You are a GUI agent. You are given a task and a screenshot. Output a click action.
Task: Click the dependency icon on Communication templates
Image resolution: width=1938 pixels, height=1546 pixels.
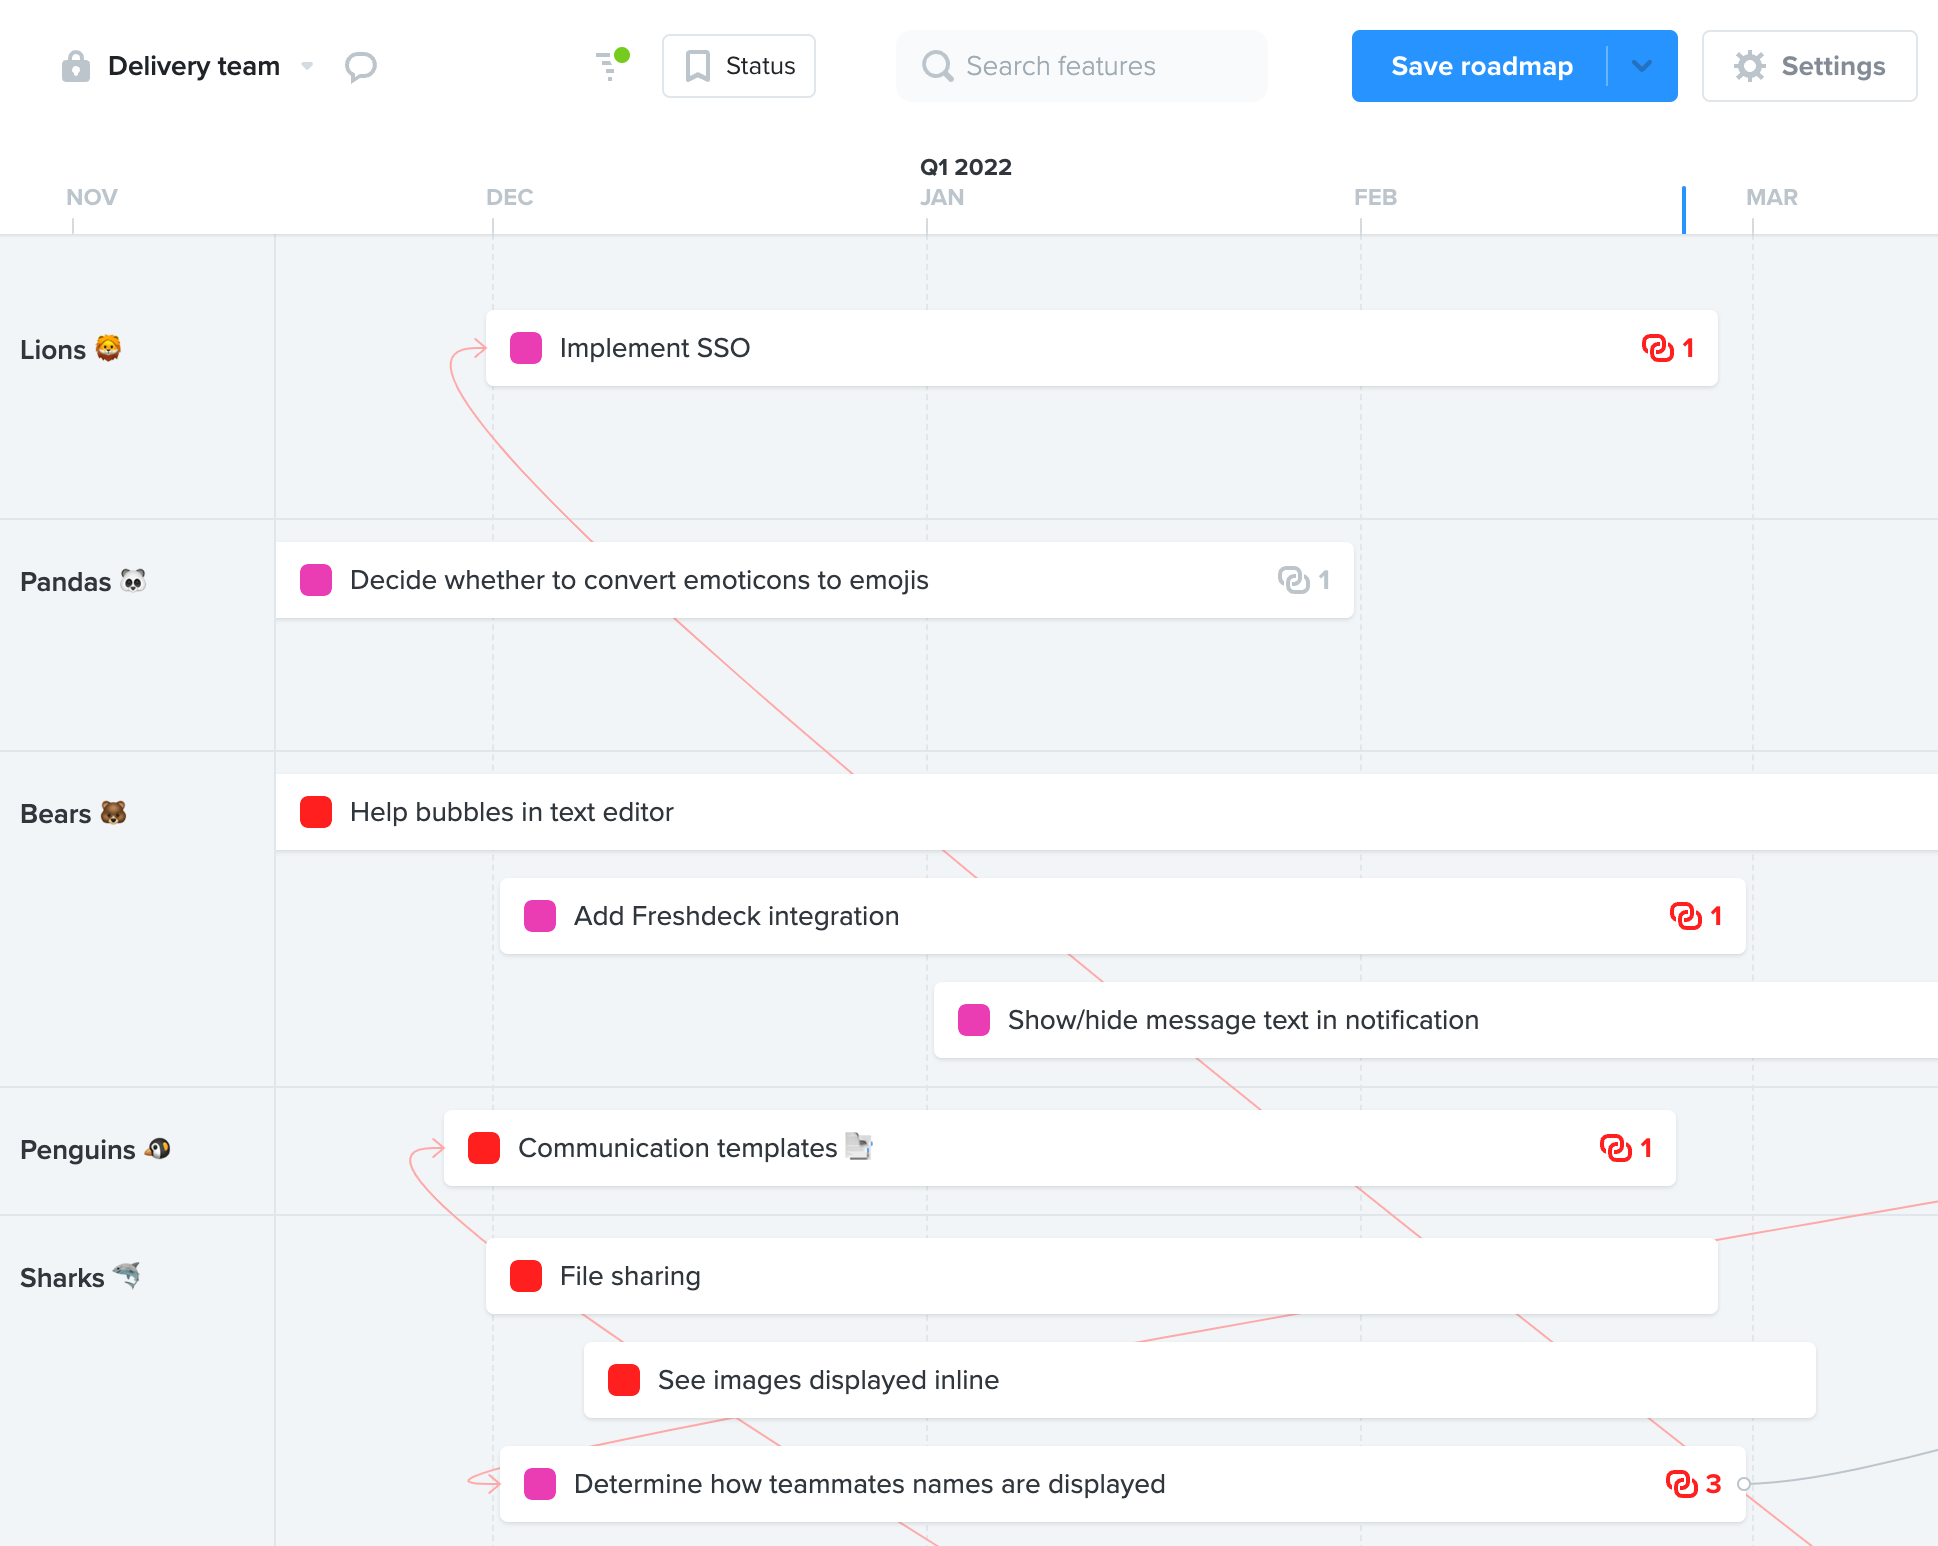[1616, 1148]
